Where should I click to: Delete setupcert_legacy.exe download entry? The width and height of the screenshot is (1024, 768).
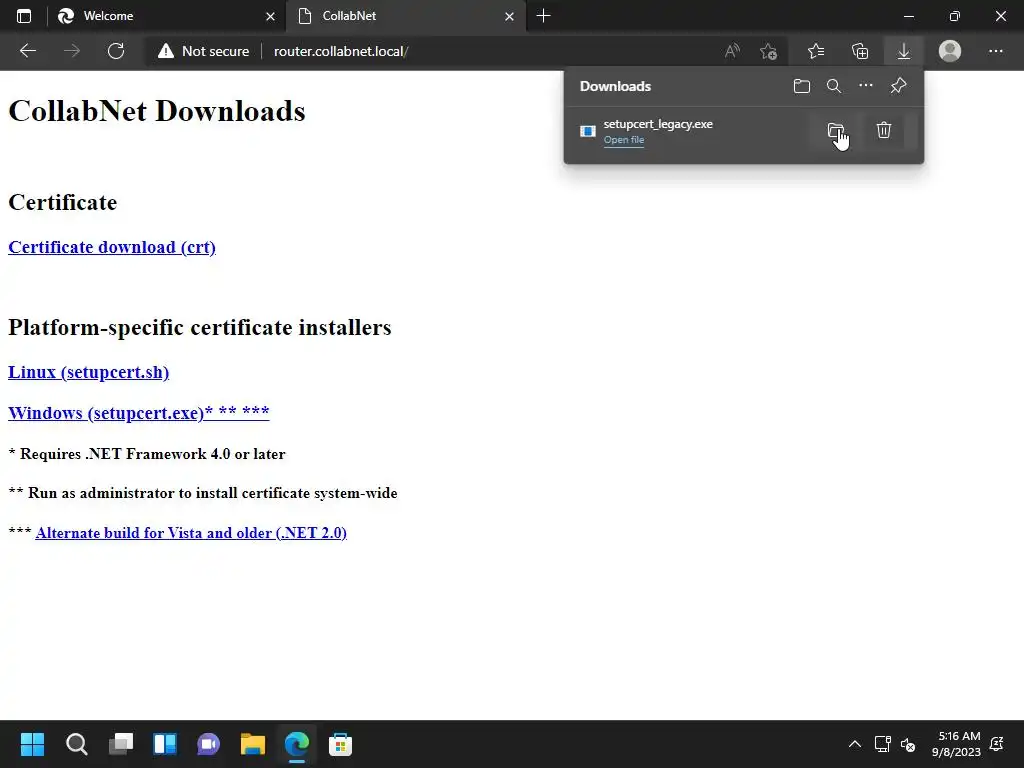tap(884, 131)
